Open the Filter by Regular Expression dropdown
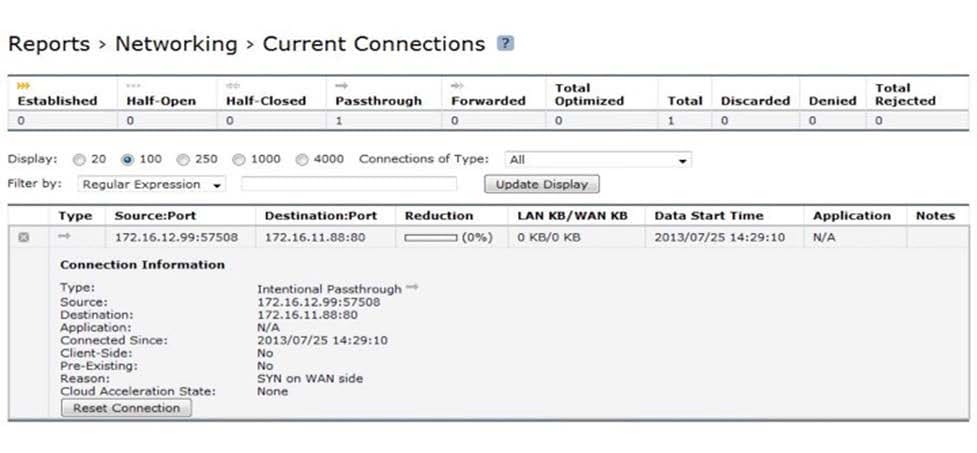Screen dimensions: 977x453 (x=152, y=184)
